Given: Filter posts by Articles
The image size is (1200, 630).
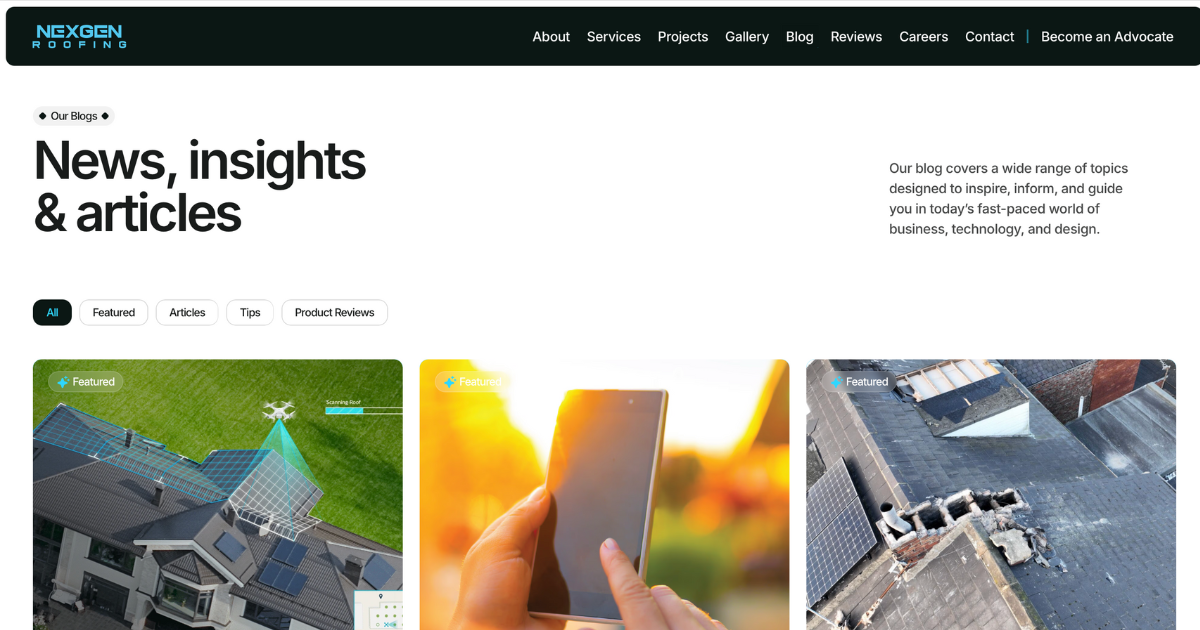Looking at the screenshot, I should pos(187,313).
